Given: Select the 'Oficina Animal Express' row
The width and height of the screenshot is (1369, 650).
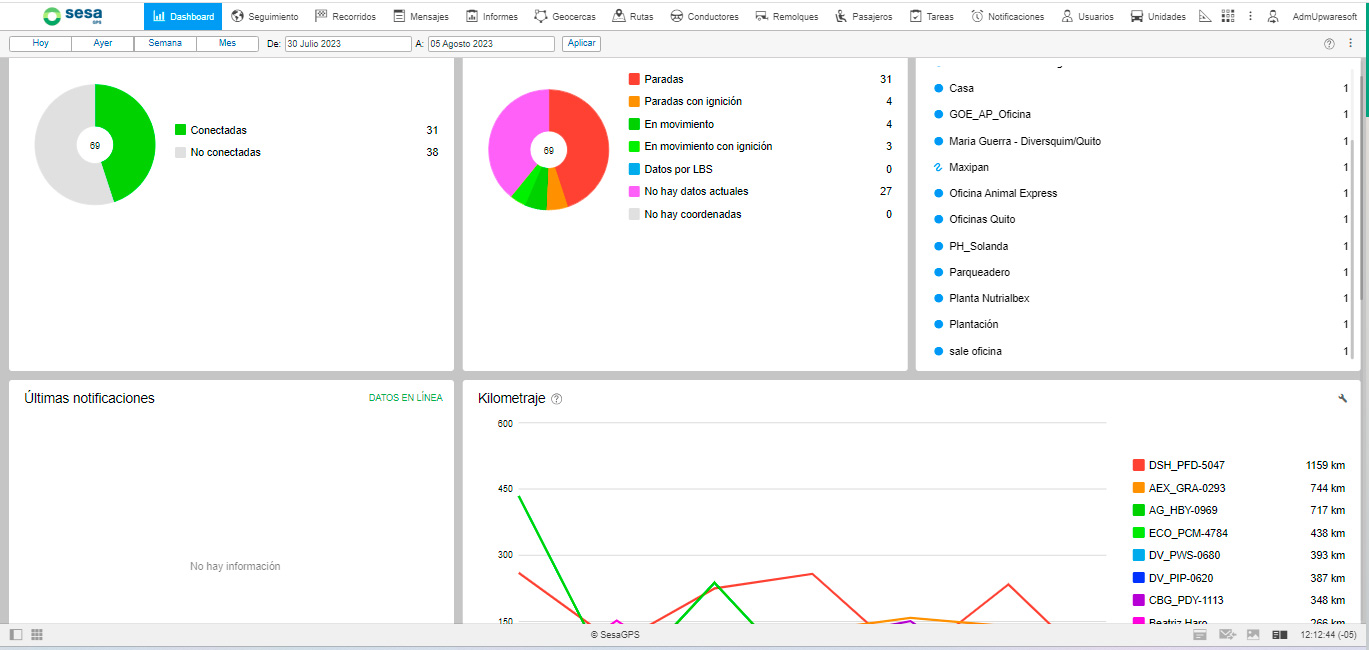Looking at the screenshot, I should click(x=1141, y=193).
